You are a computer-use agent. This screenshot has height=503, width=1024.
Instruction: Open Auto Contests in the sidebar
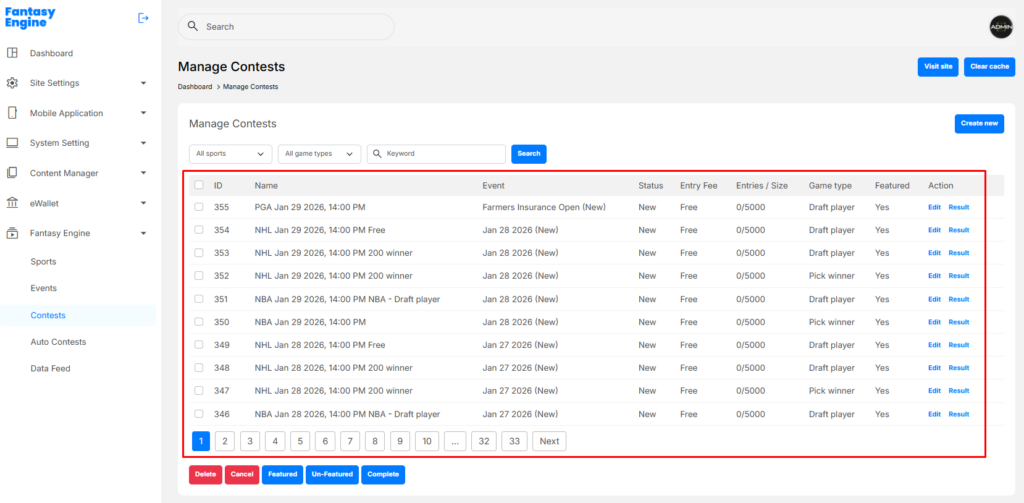[x=58, y=342]
